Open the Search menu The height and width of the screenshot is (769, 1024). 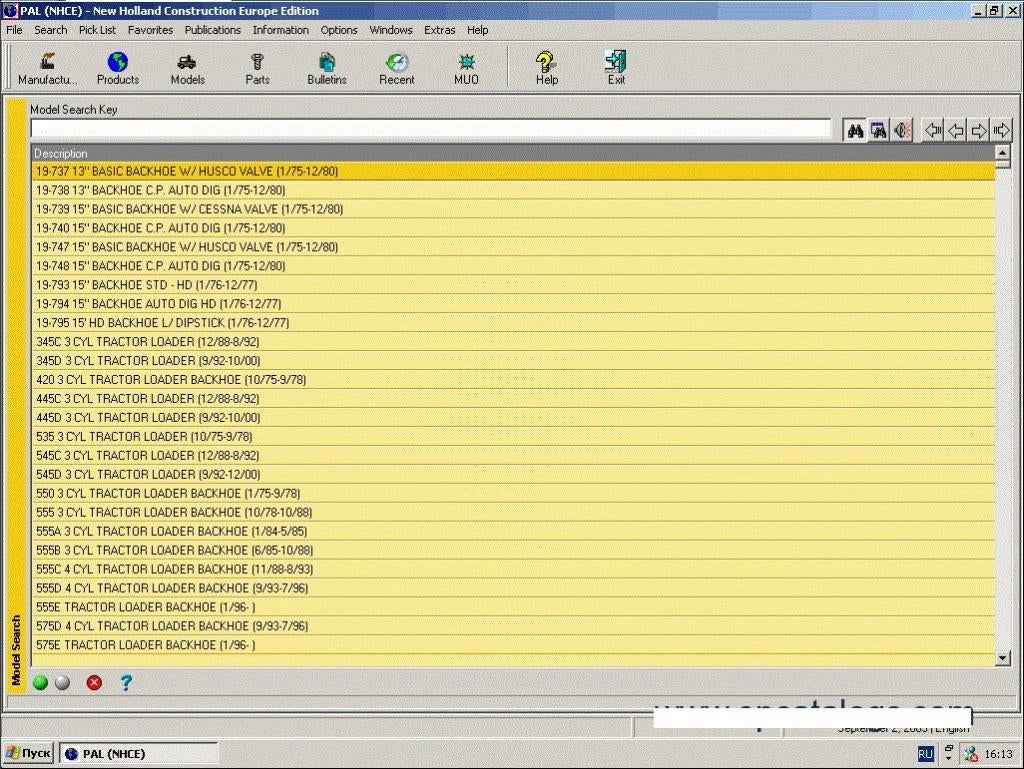coord(50,30)
